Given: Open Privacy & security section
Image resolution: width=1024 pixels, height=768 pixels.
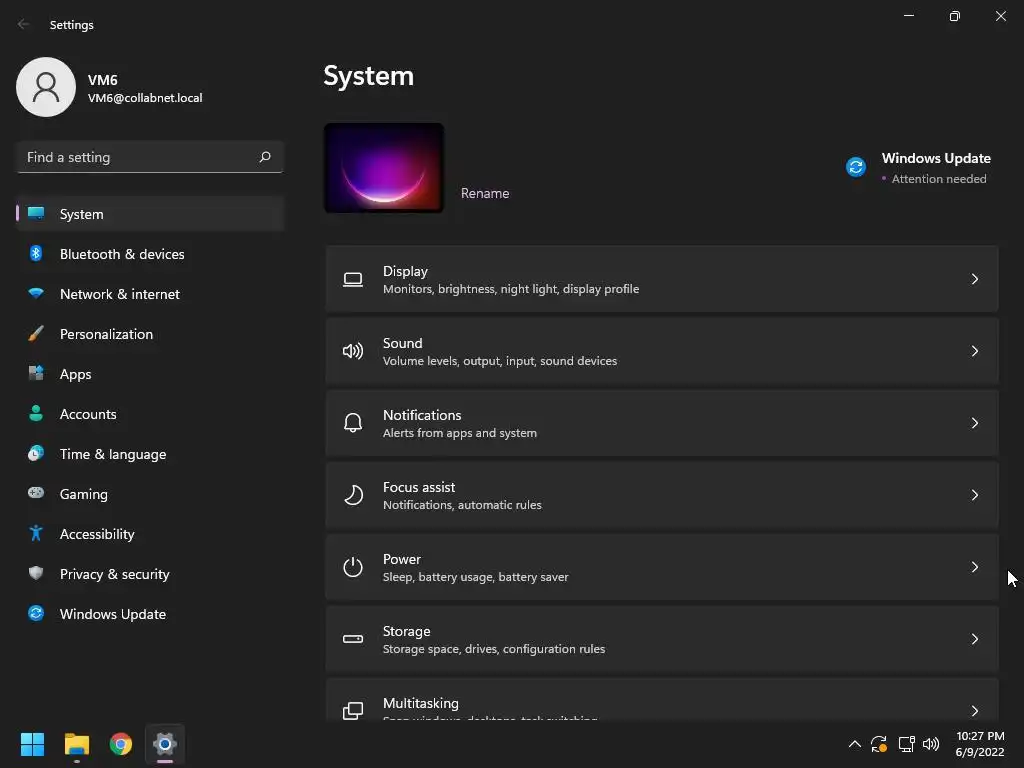Looking at the screenshot, I should [x=150, y=573].
